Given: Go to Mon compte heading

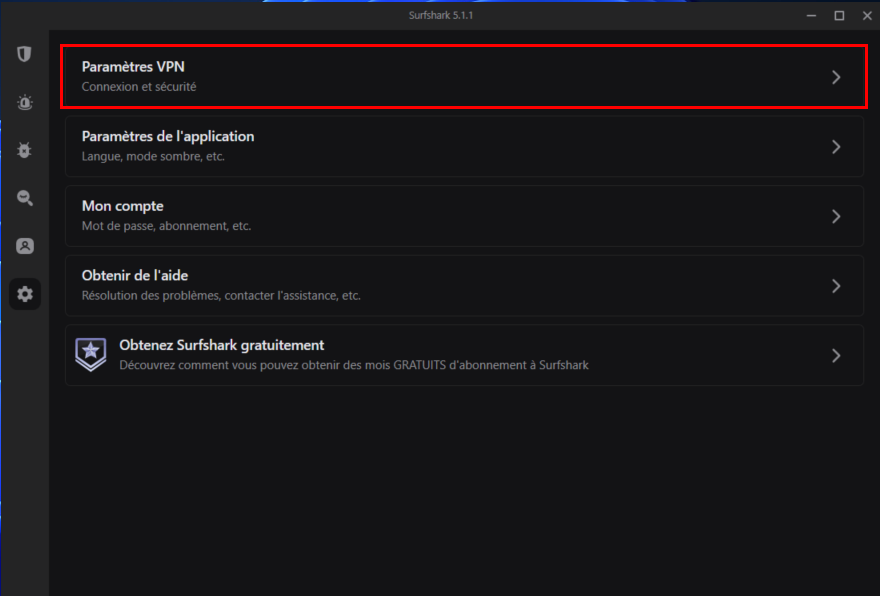Looking at the screenshot, I should [122, 206].
